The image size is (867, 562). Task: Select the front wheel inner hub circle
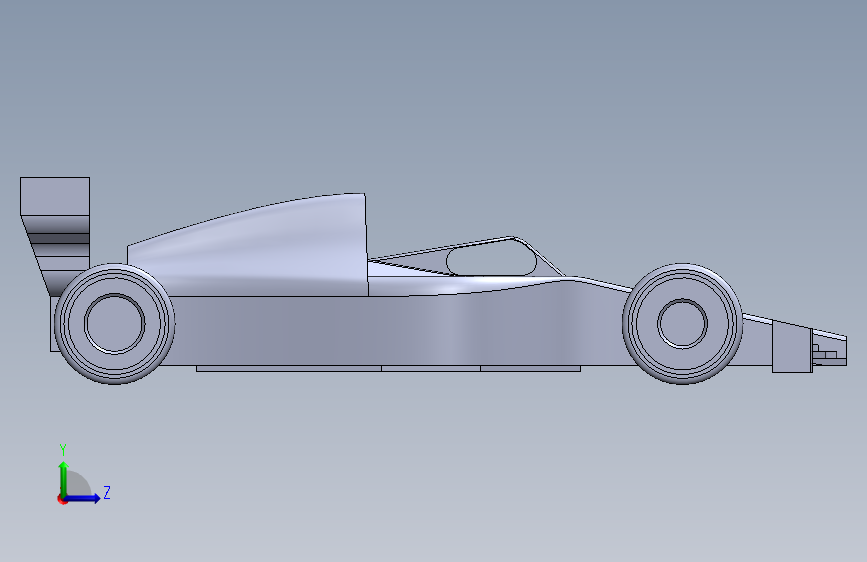(682, 324)
